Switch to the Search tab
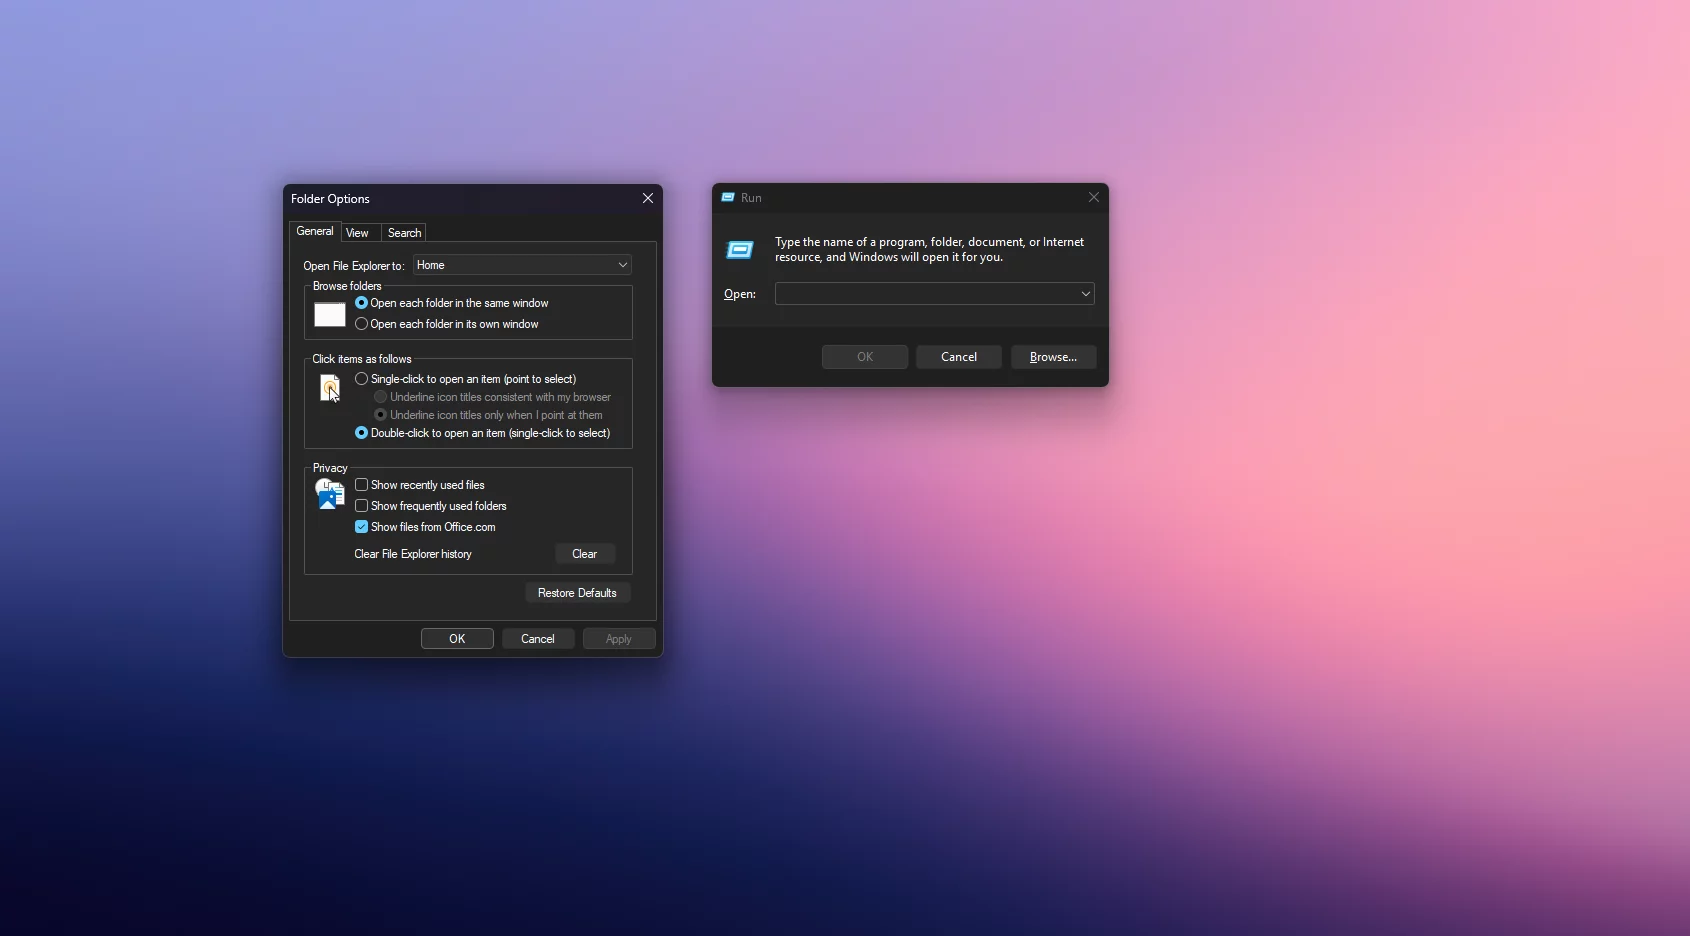Viewport: 1690px width, 936px height. 404,233
